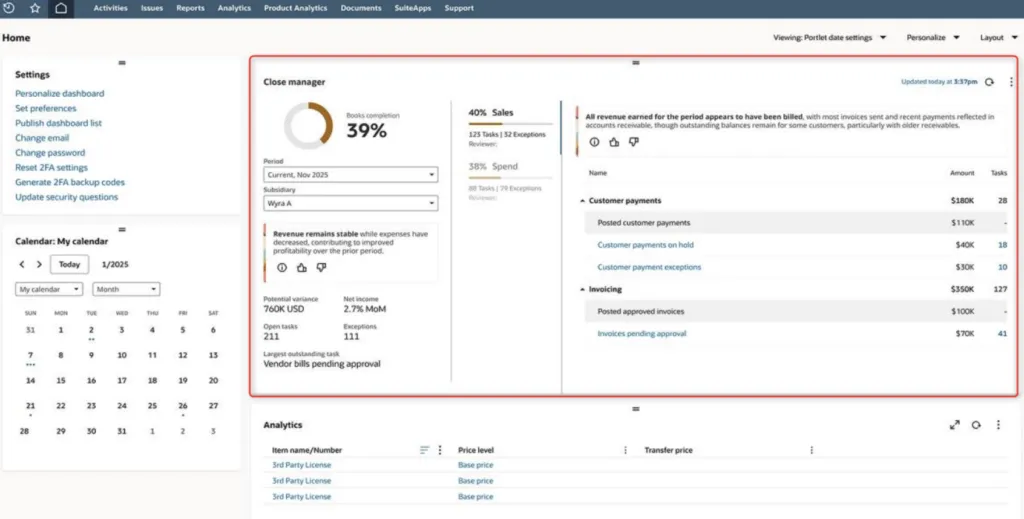The image size is (1024, 519).
Task: Open Transfer price column options dots
Action: click(x=812, y=450)
